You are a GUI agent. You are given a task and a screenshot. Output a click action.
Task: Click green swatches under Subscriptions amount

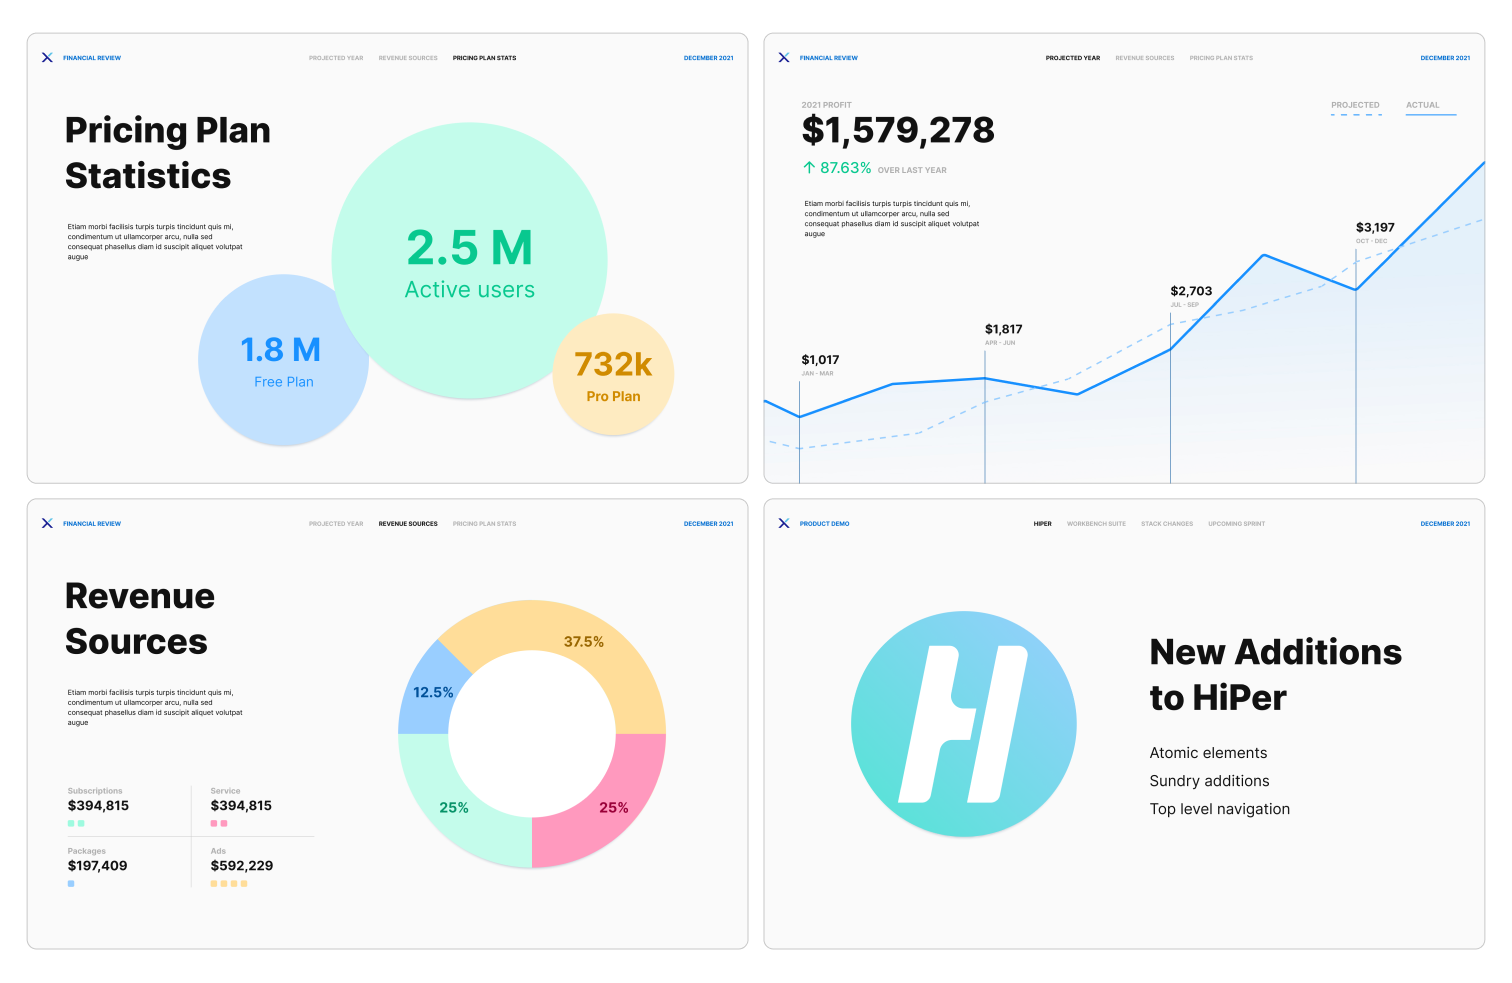pos(76,824)
